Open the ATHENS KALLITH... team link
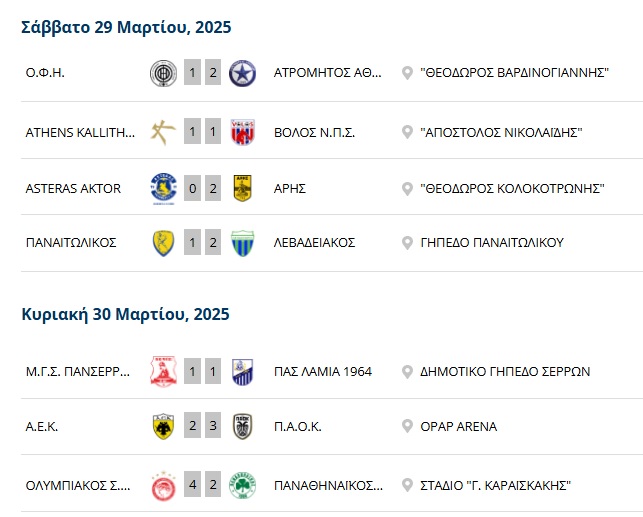This screenshot has height=517, width=643. 80,132
